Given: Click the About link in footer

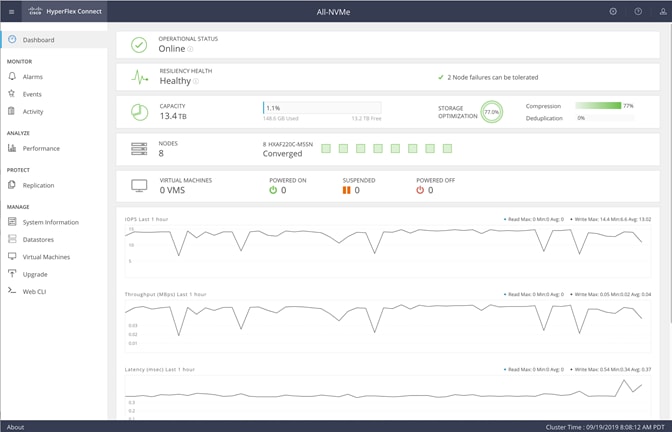Looking at the screenshot, I should tap(15, 427).
